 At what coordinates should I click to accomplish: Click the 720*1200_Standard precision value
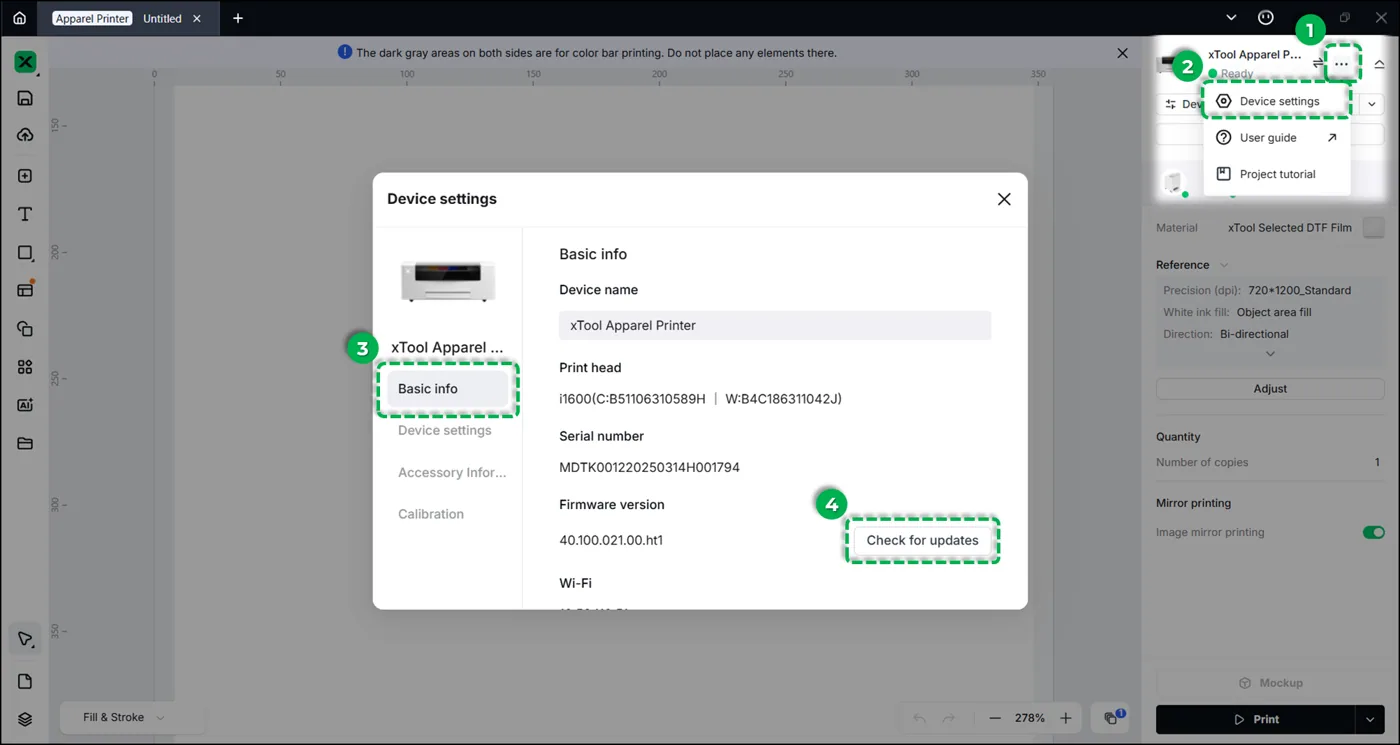pos(1299,290)
